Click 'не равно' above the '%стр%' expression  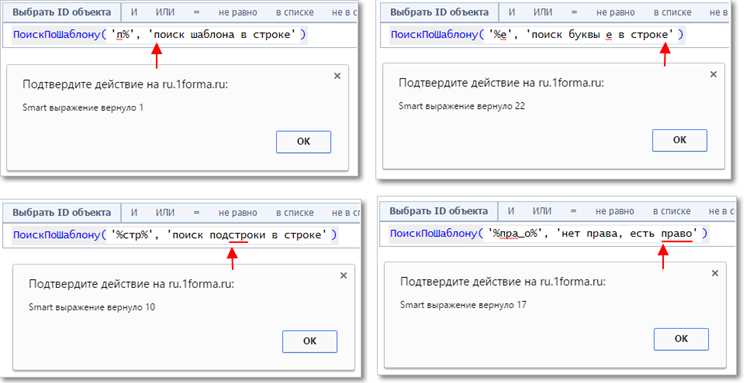point(238,213)
